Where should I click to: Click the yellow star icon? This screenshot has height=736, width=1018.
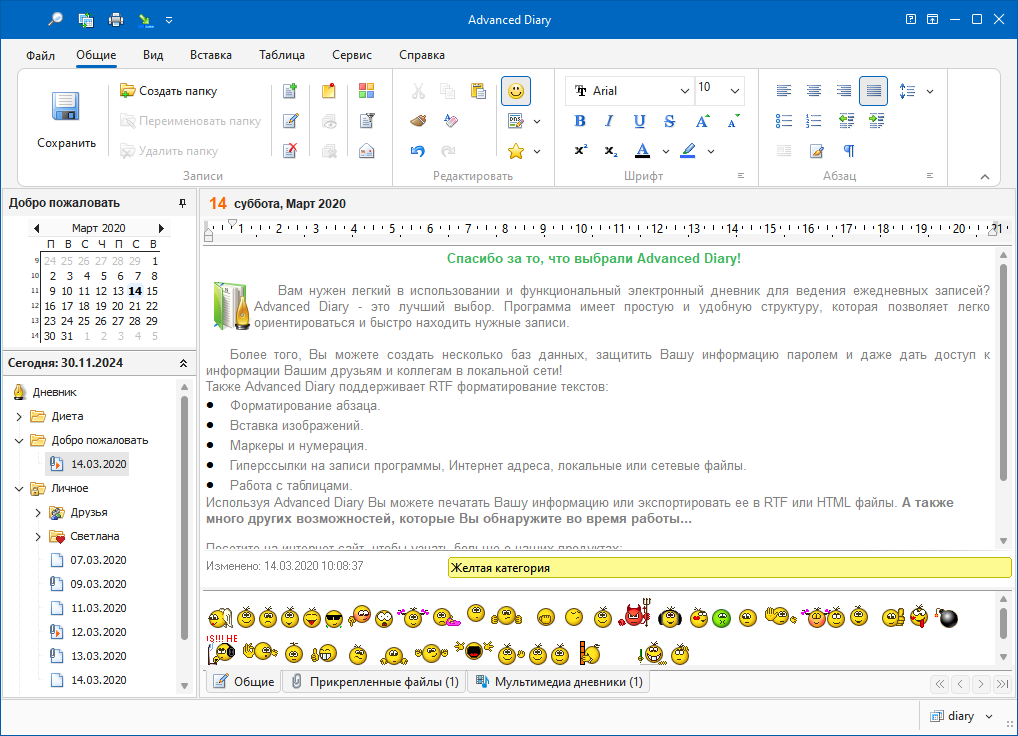coord(515,151)
